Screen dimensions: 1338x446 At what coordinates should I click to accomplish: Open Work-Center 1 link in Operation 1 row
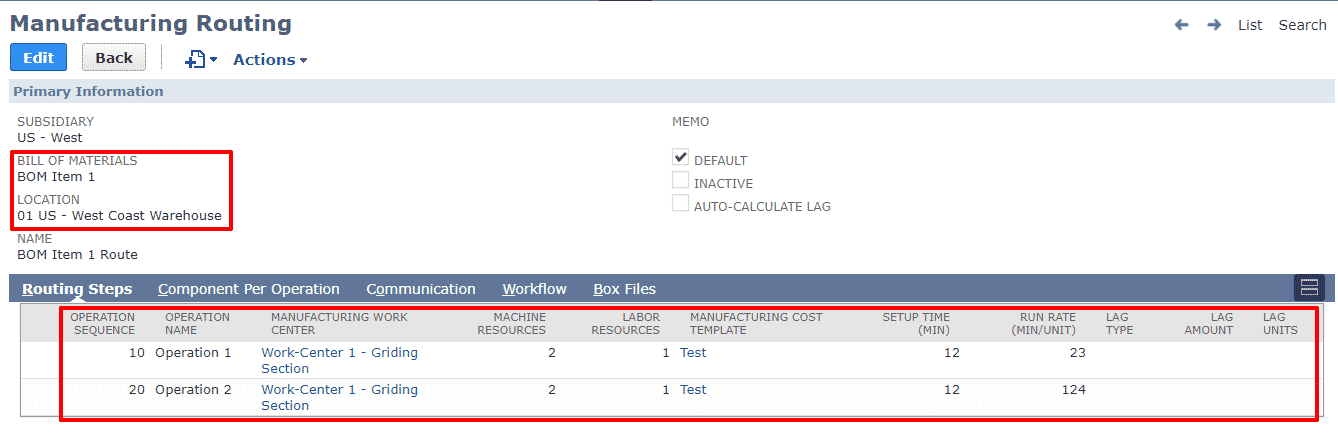tap(339, 360)
